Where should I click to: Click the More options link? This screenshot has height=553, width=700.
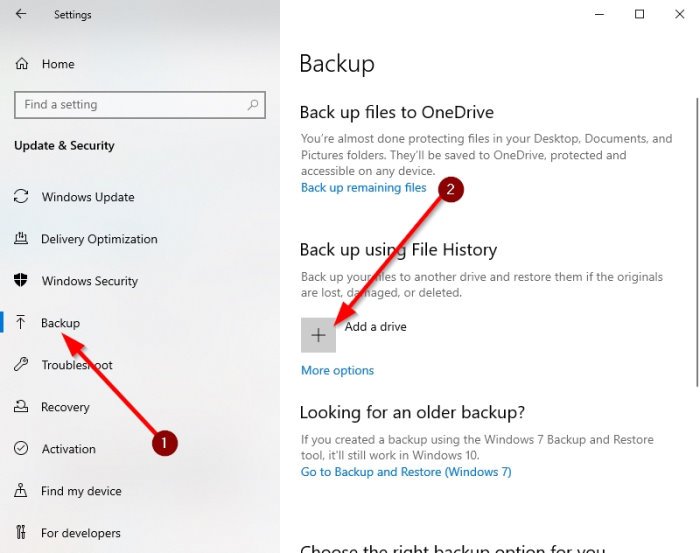tap(338, 370)
